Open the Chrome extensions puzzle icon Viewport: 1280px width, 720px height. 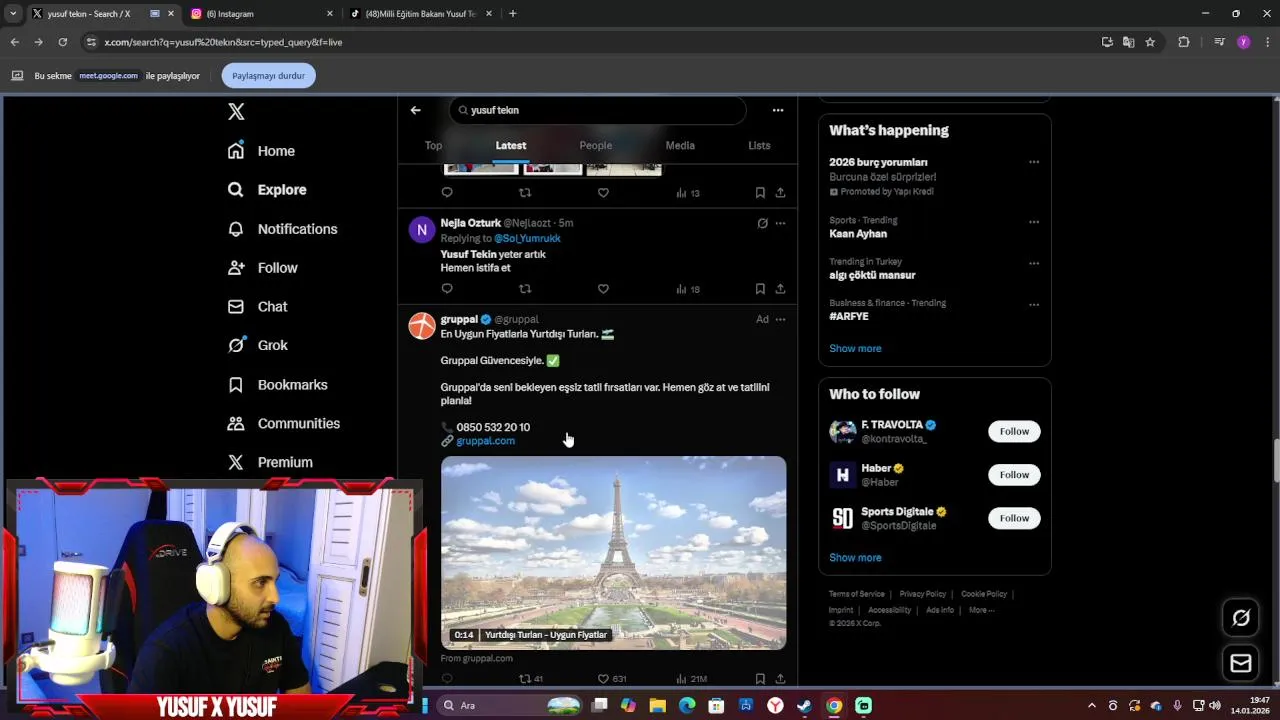pos(1184,42)
